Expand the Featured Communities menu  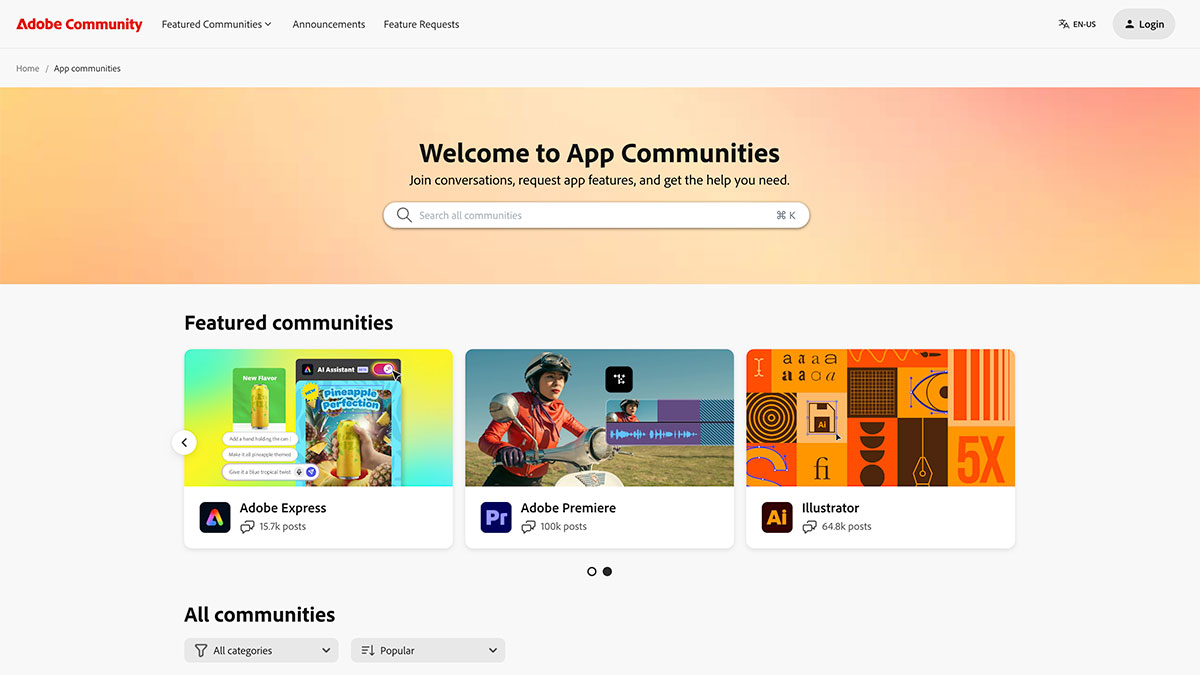[x=216, y=23]
